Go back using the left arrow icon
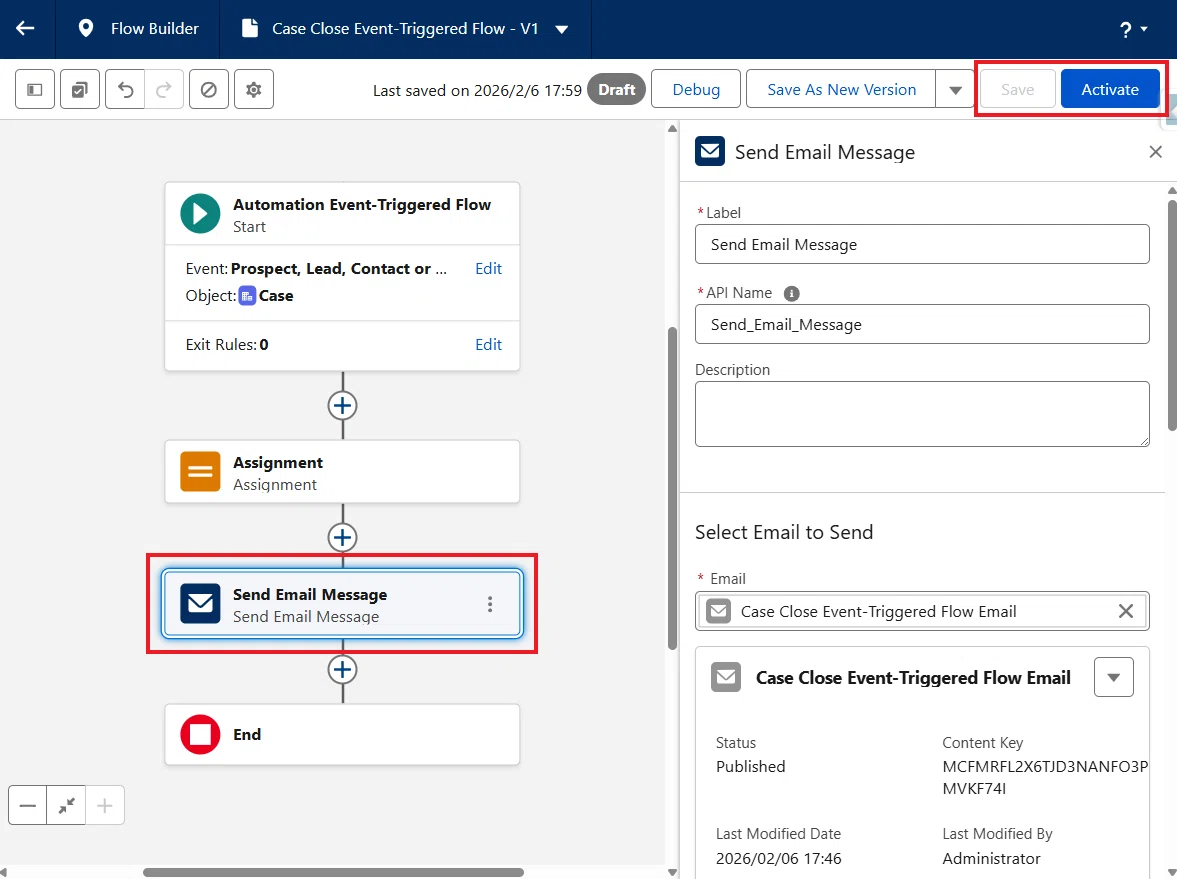The width and height of the screenshot is (1177, 879). click(26, 29)
